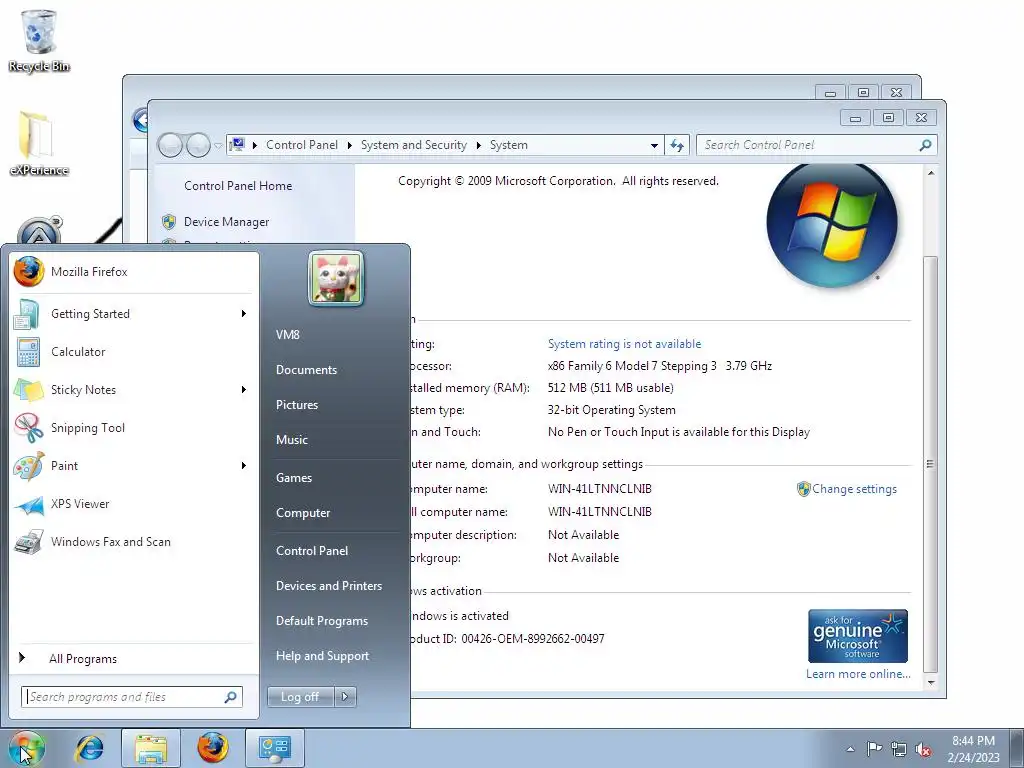The image size is (1024, 768).
Task: Select the eXPerience desktop folder
Action: click(x=39, y=144)
